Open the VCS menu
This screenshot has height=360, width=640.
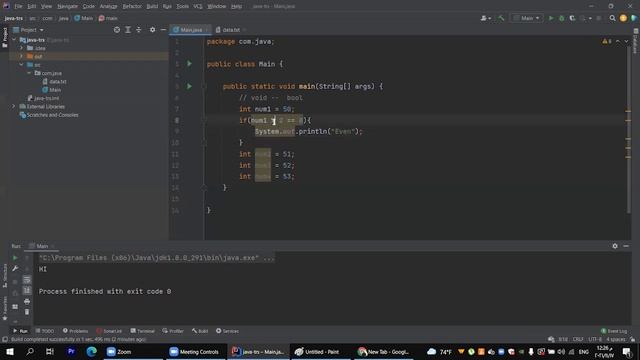pos(198,6)
